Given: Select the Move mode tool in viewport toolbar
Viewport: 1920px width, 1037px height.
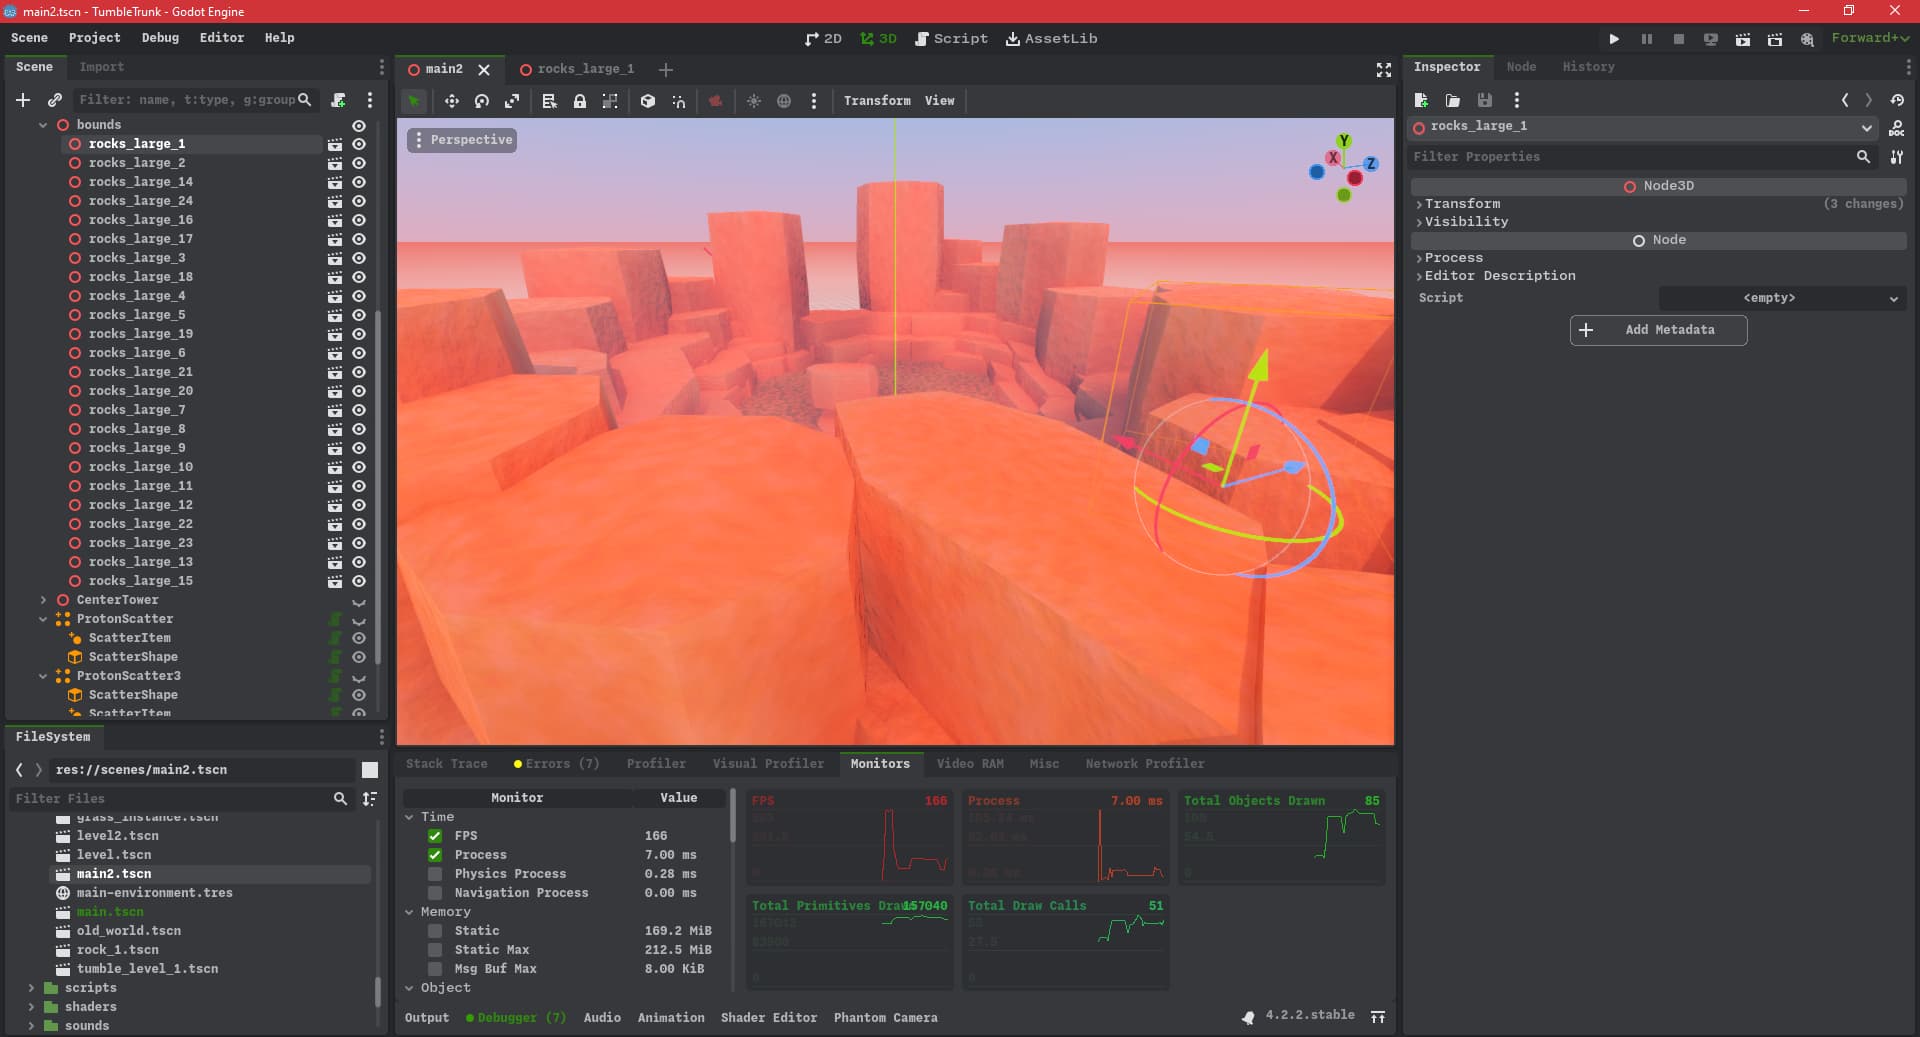Looking at the screenshot, I should click(451, 101).
